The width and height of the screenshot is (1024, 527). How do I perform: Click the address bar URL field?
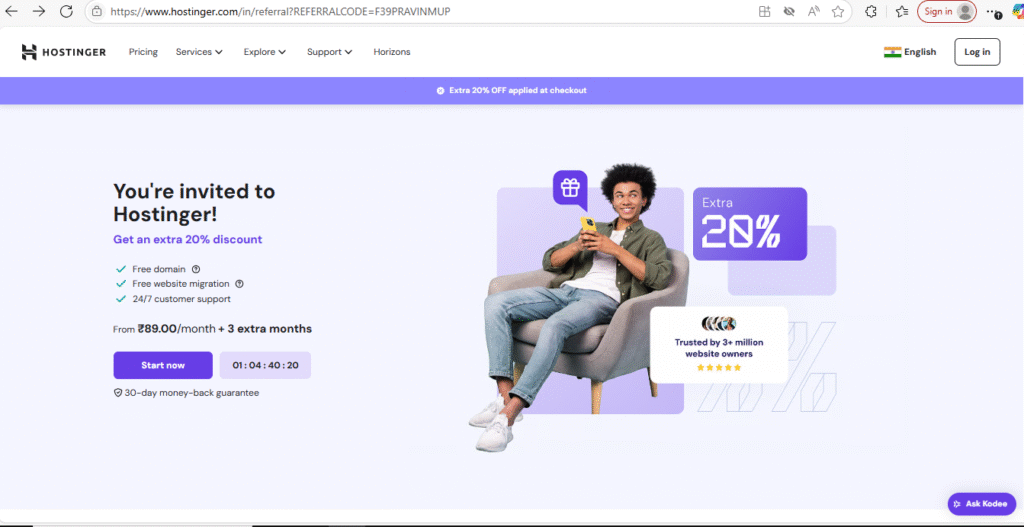pos(418,12)
